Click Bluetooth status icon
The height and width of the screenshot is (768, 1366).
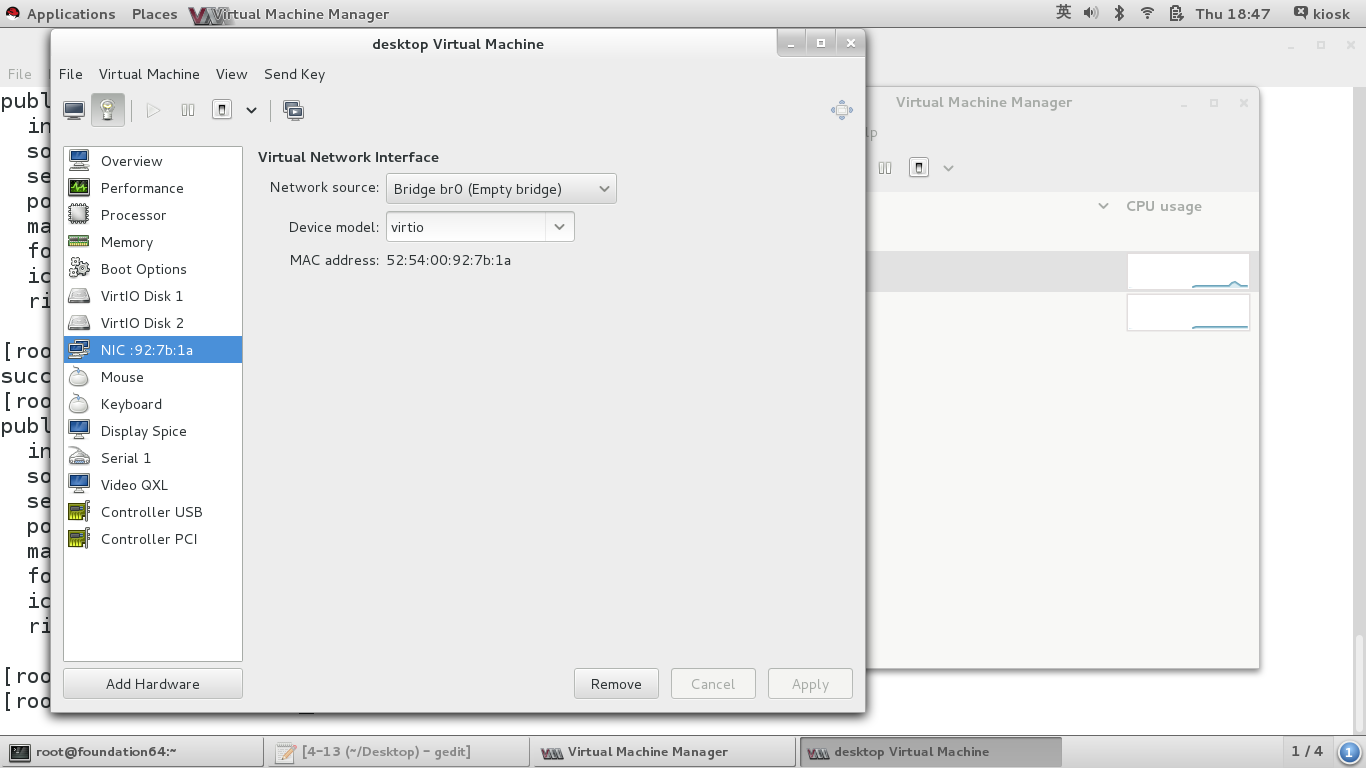pyautogui.click(x=1119, y=13)
